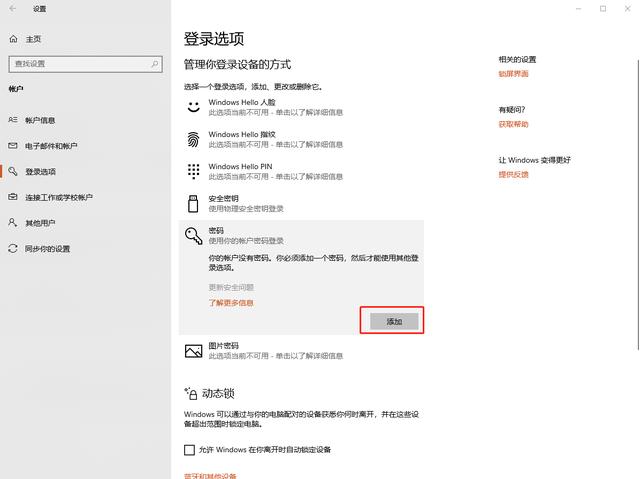Click the picture icon for 图片密码

(x=193, y=351)
